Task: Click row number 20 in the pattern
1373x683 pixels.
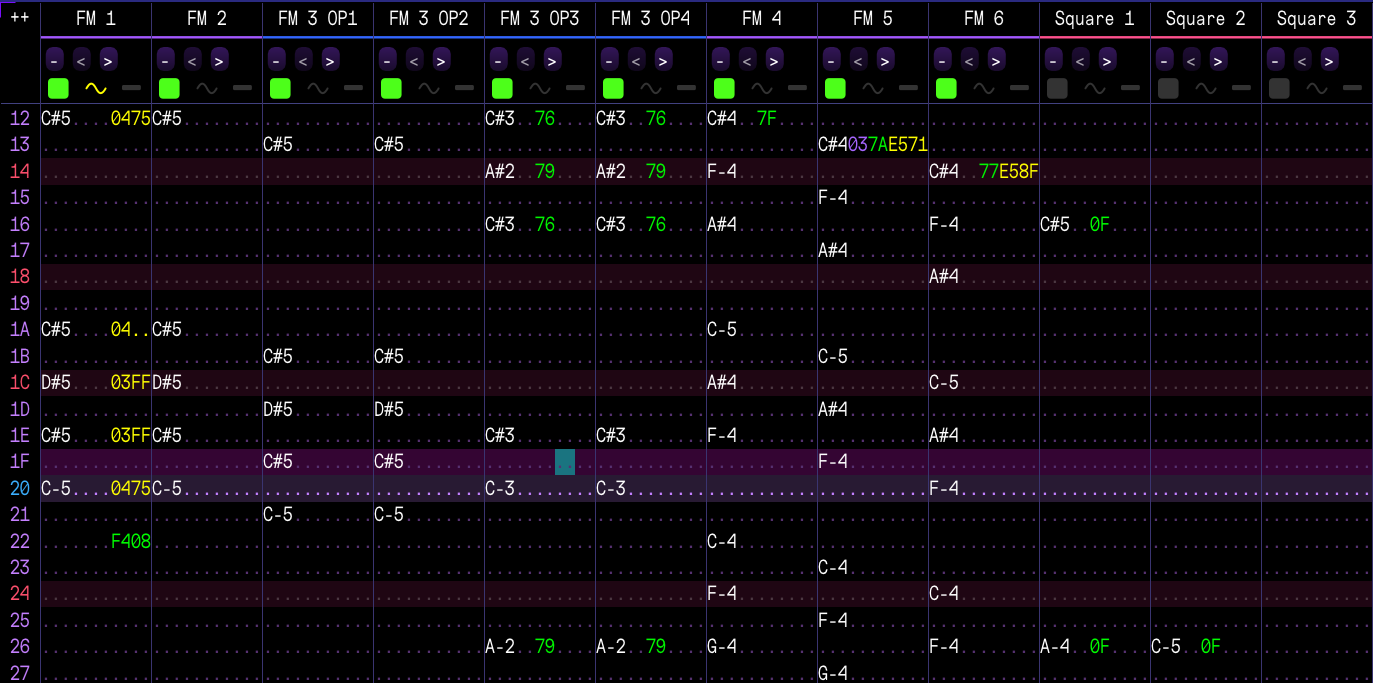Action: pyautogui.click(x=20, y=489)
